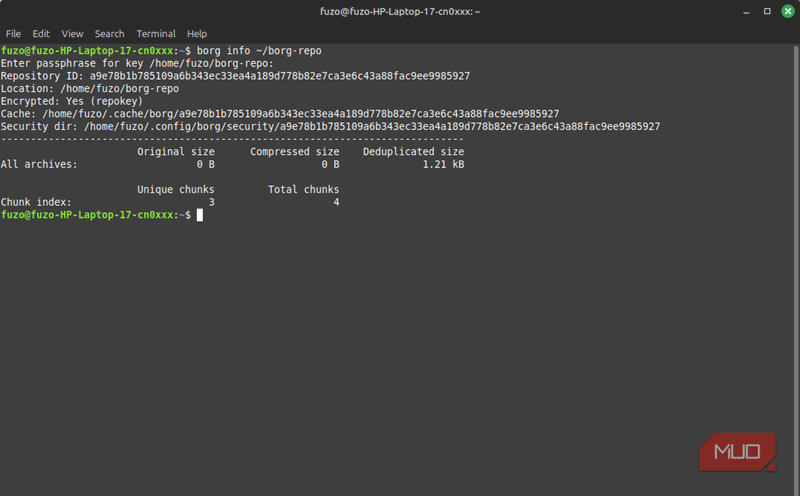Open the Search menu
The image size is (800, 496).
coord(110,34)
